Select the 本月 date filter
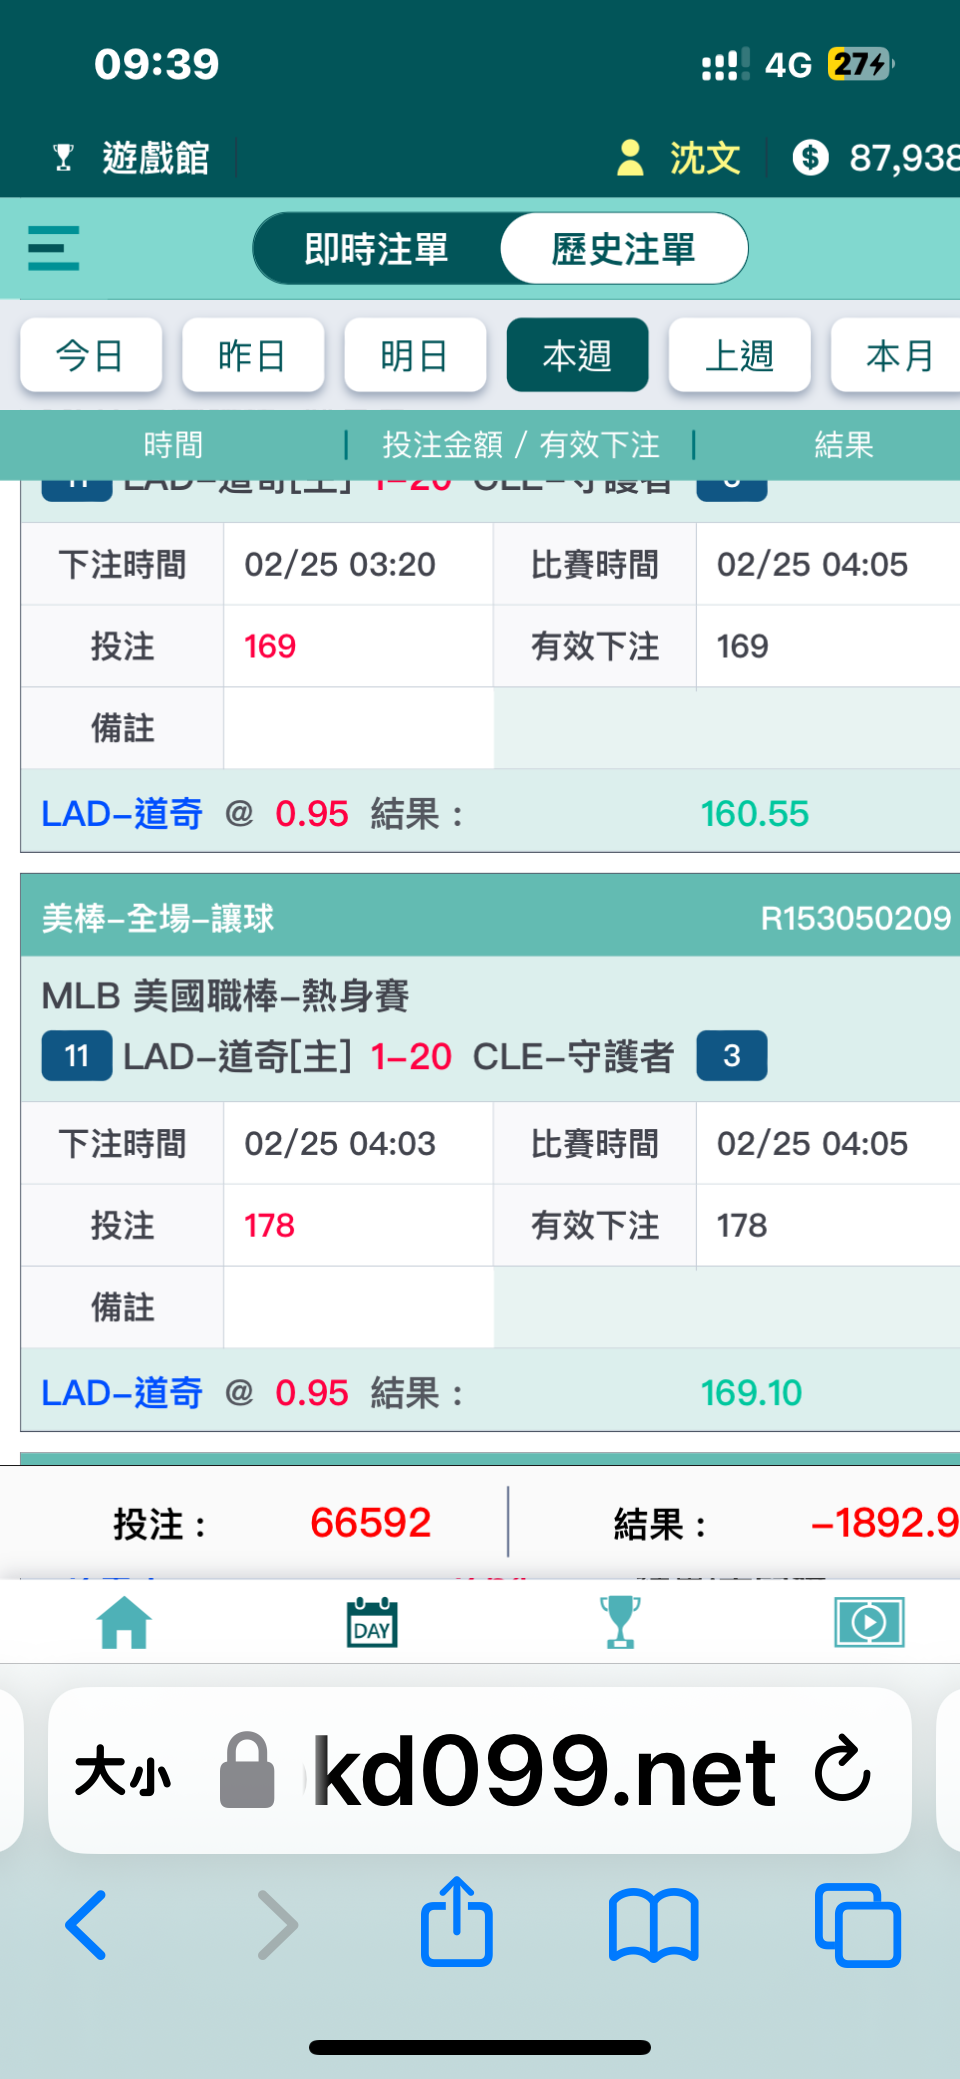The height and width of the screenshot is (2079, 960). (x=898, y=355)
